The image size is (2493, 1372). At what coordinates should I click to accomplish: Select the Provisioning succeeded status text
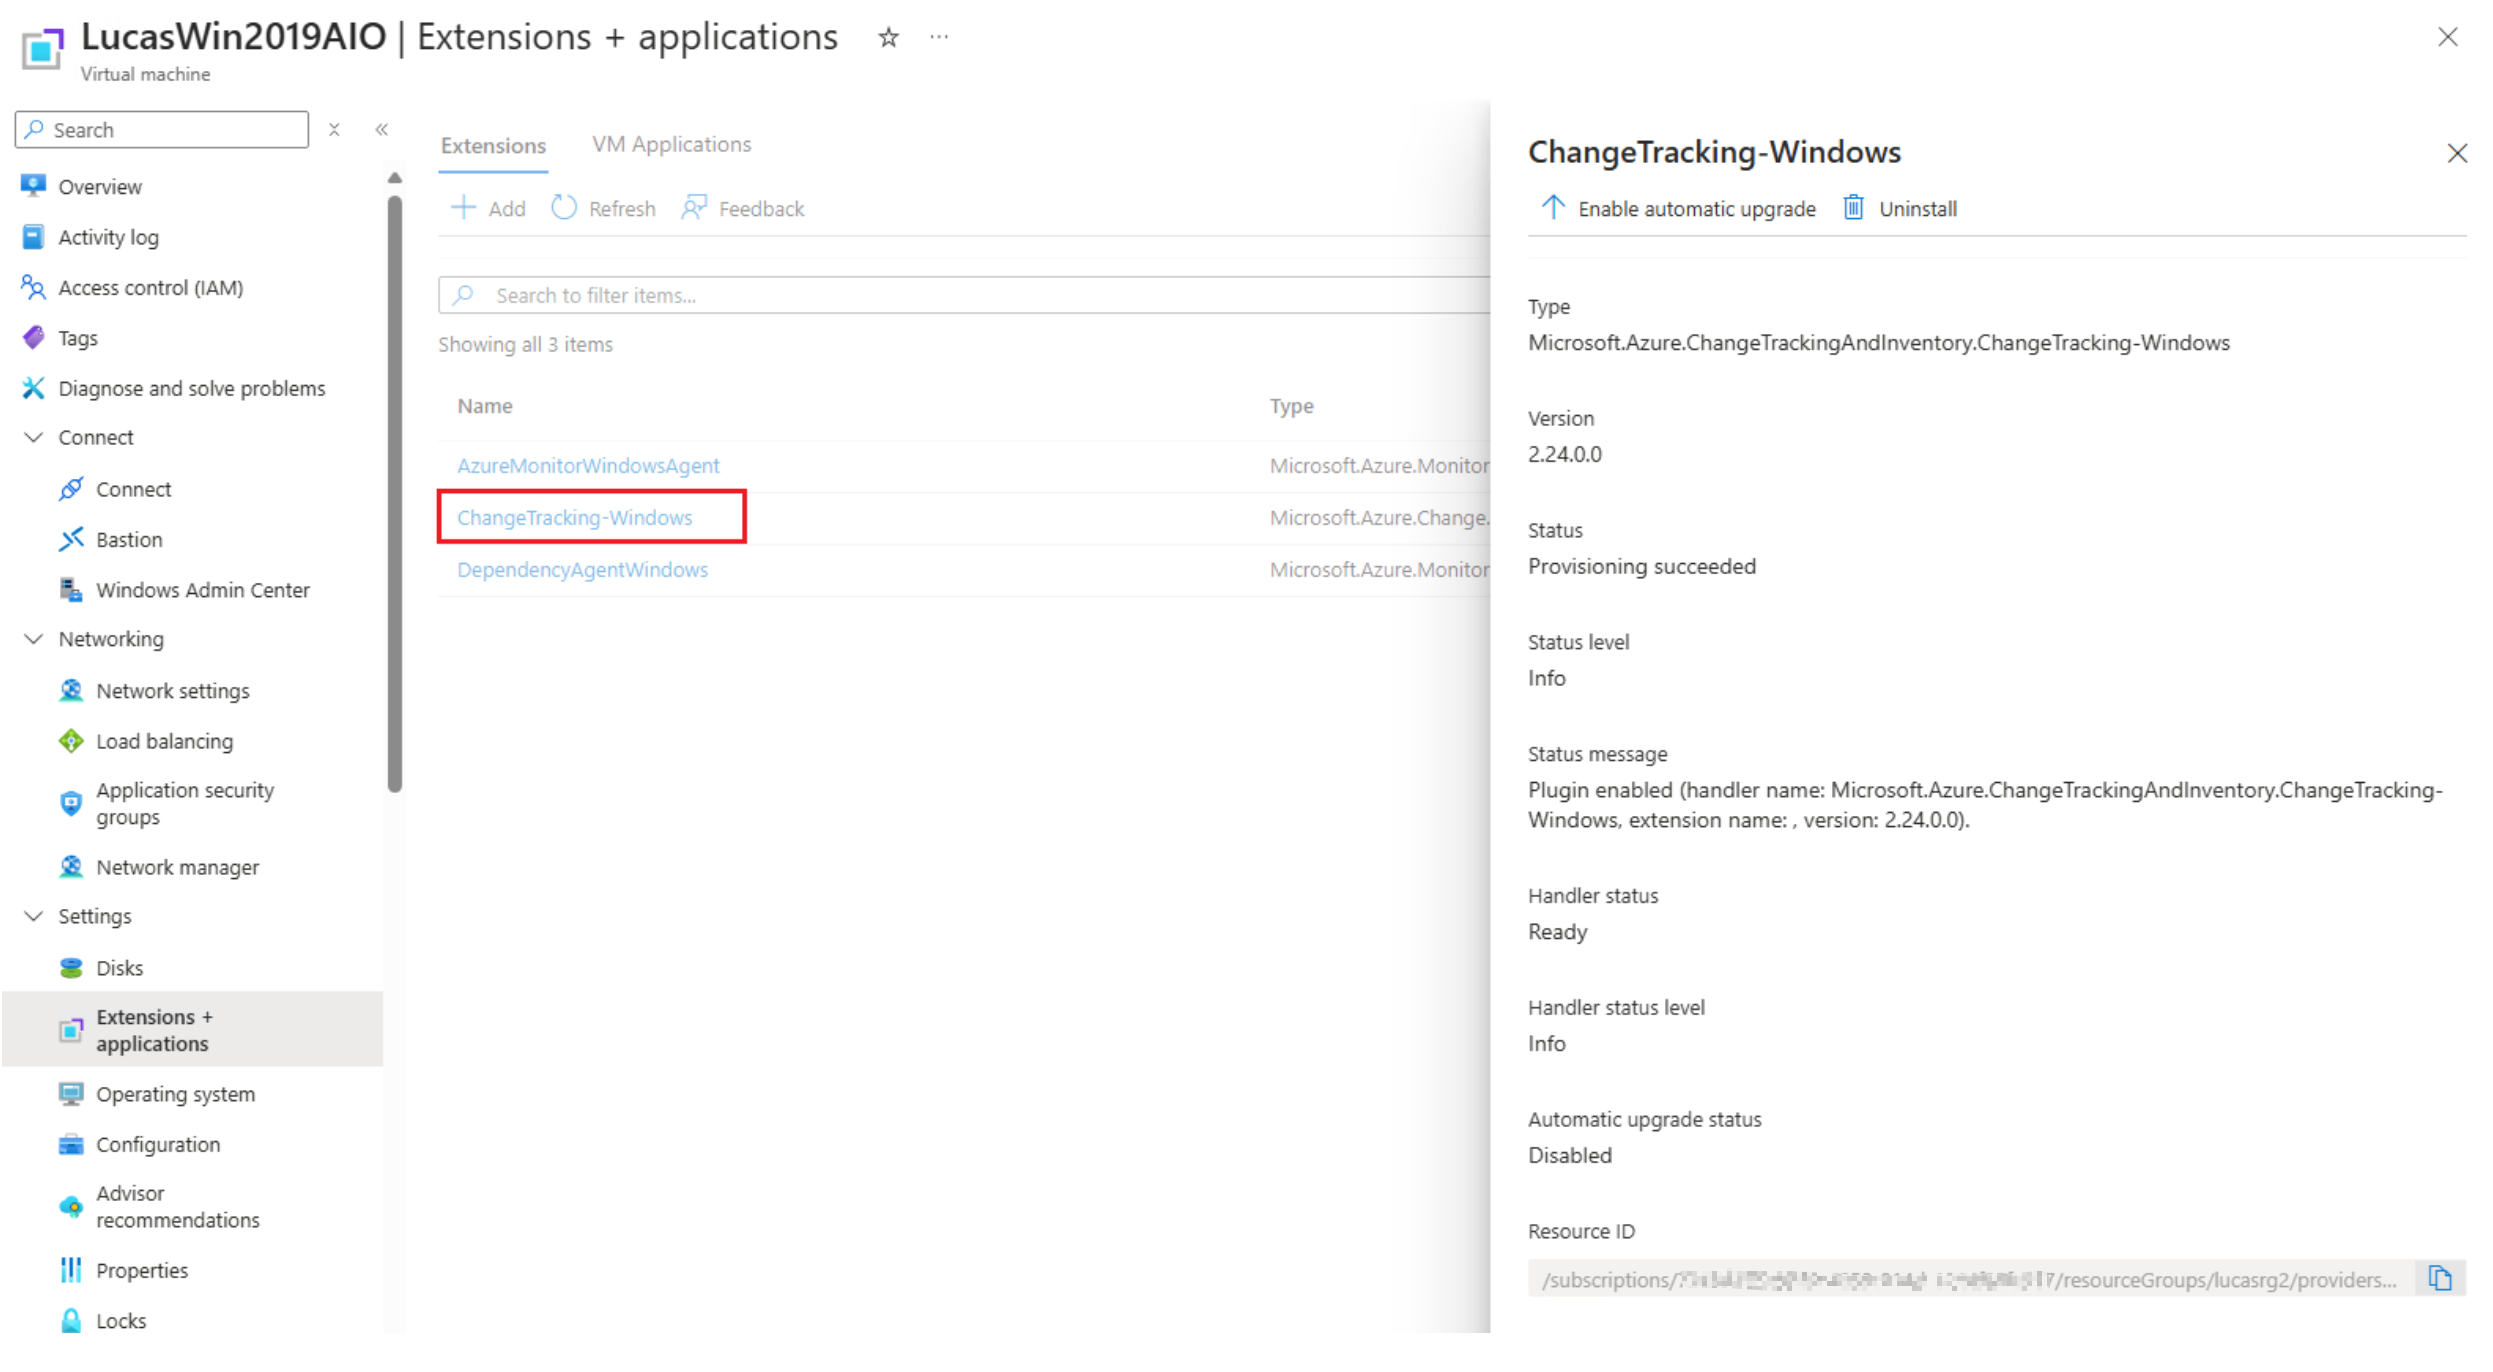1641,566
